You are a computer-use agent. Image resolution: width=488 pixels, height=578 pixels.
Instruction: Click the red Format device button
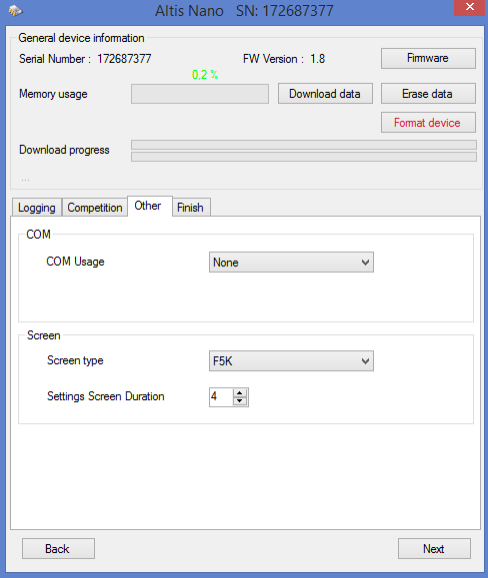[x=428, y=123]
